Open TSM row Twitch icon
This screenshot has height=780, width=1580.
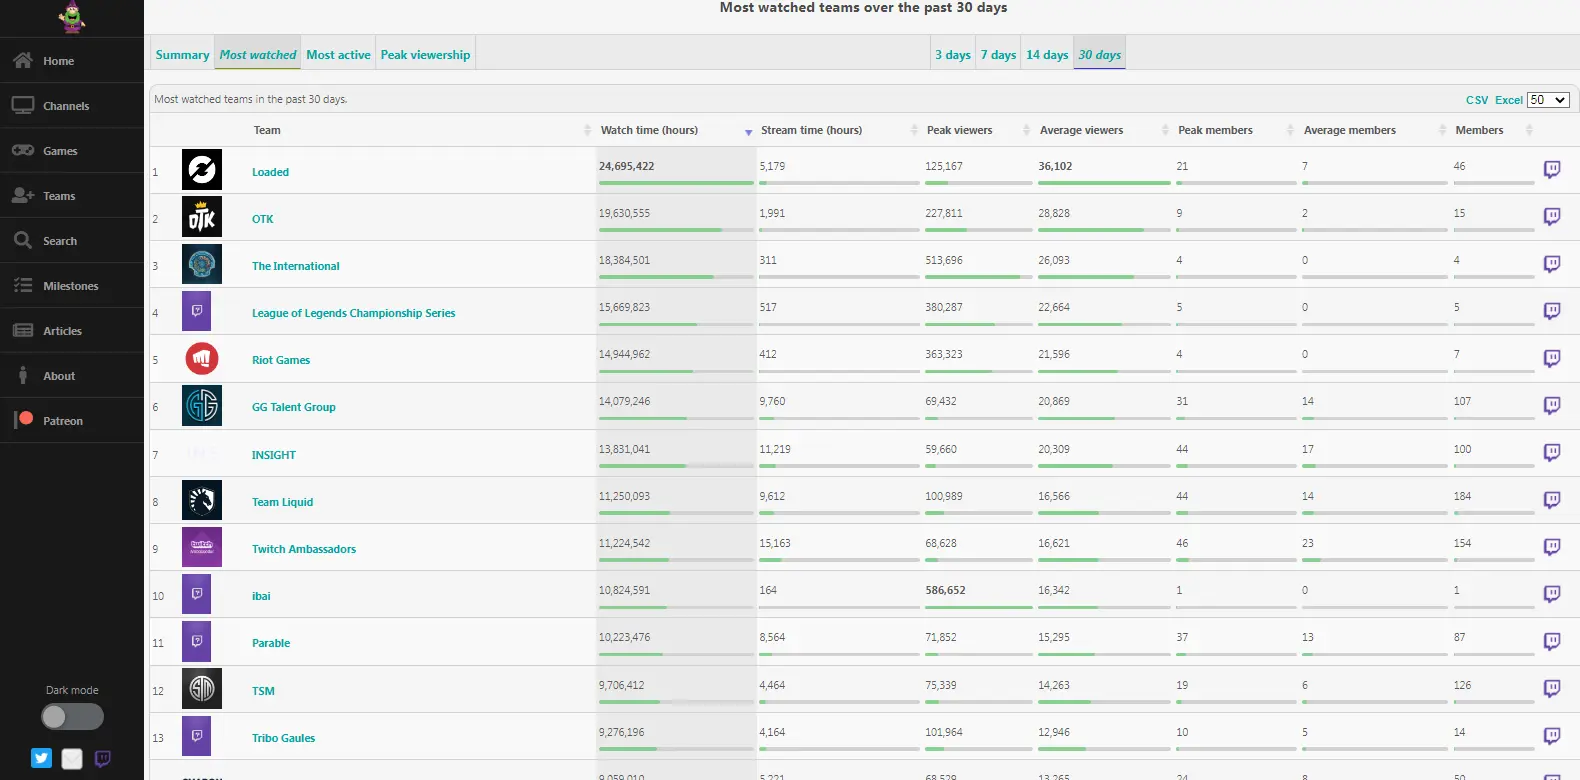point(1552,689)
